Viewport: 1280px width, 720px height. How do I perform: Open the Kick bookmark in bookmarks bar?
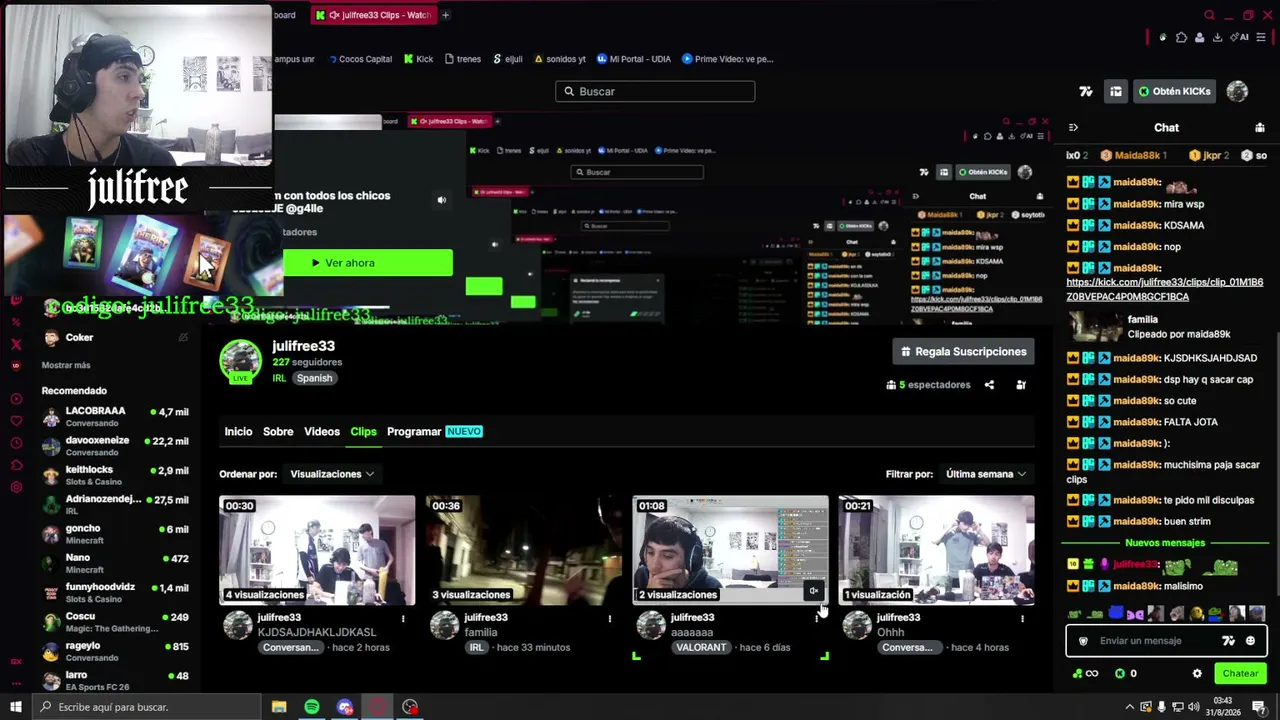tap(418, 59)
